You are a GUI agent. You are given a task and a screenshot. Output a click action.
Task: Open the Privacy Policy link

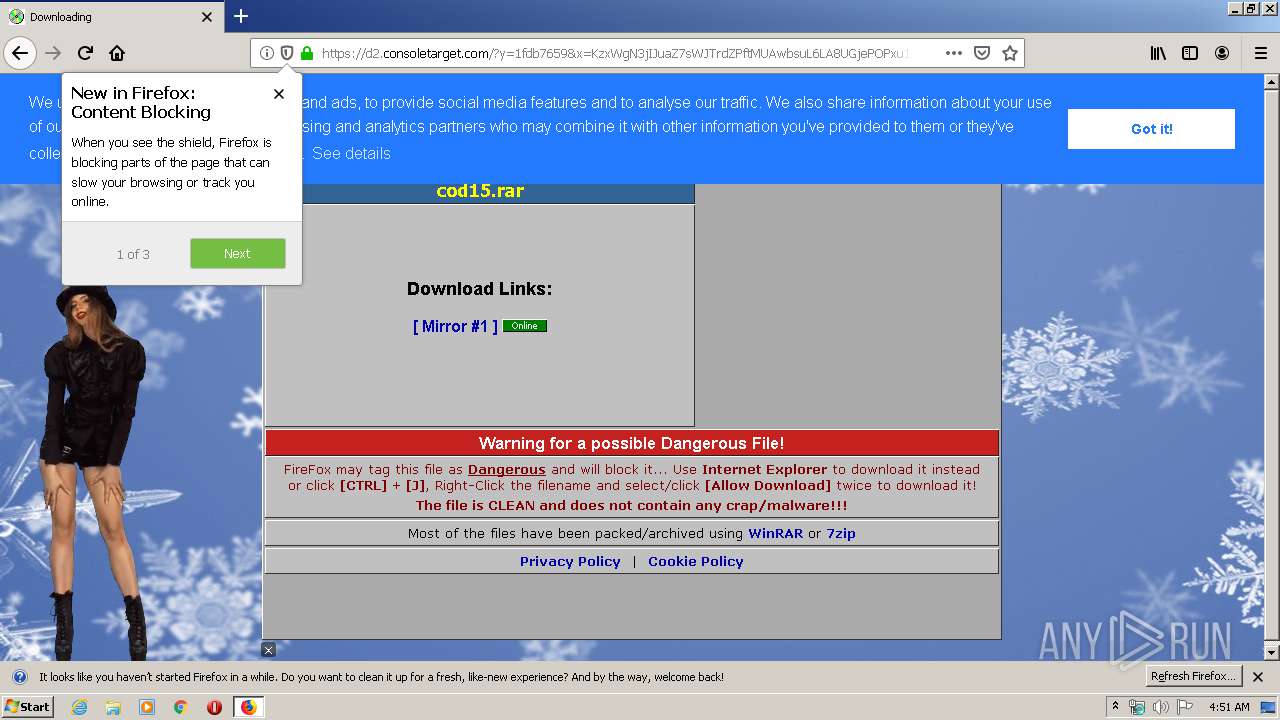pos(570,561)
